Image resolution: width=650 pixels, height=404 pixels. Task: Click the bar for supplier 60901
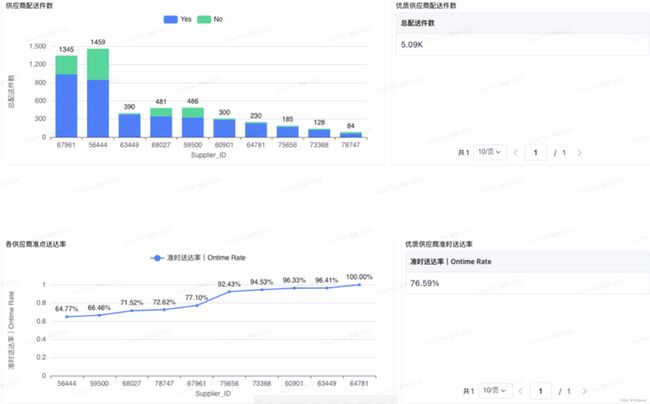pyautogui.click(x=224, y=128)
